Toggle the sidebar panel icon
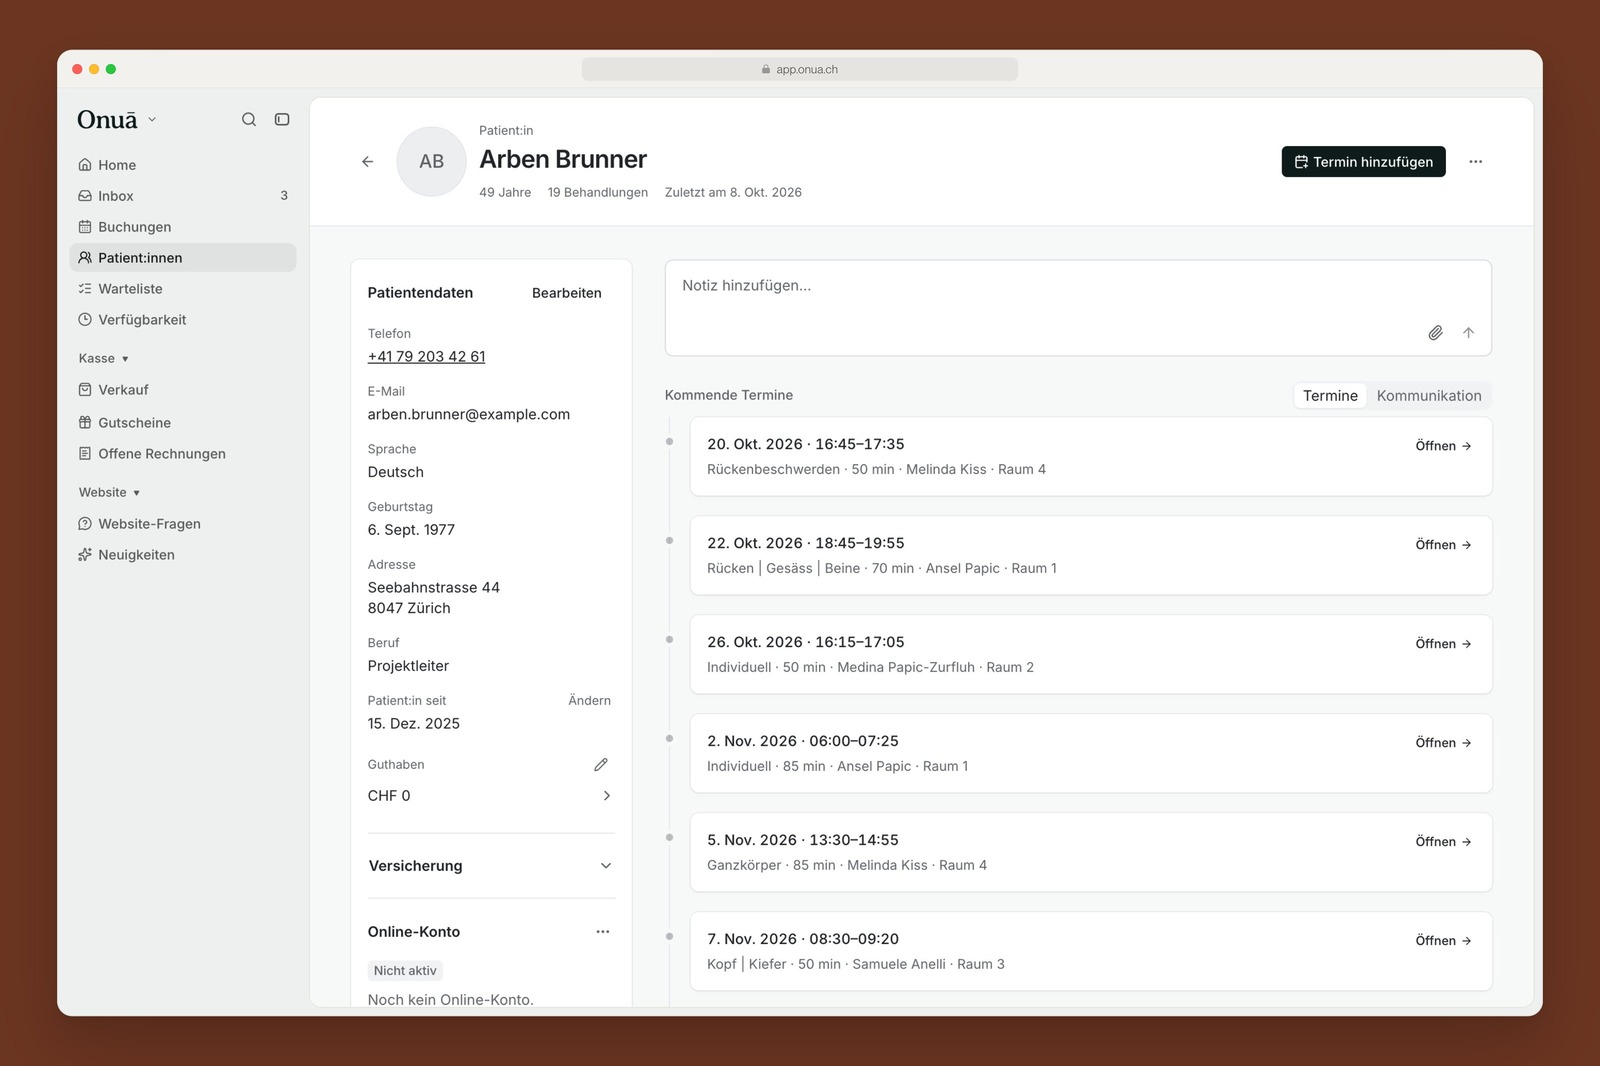1600x1066 pixels. [282, 119]
